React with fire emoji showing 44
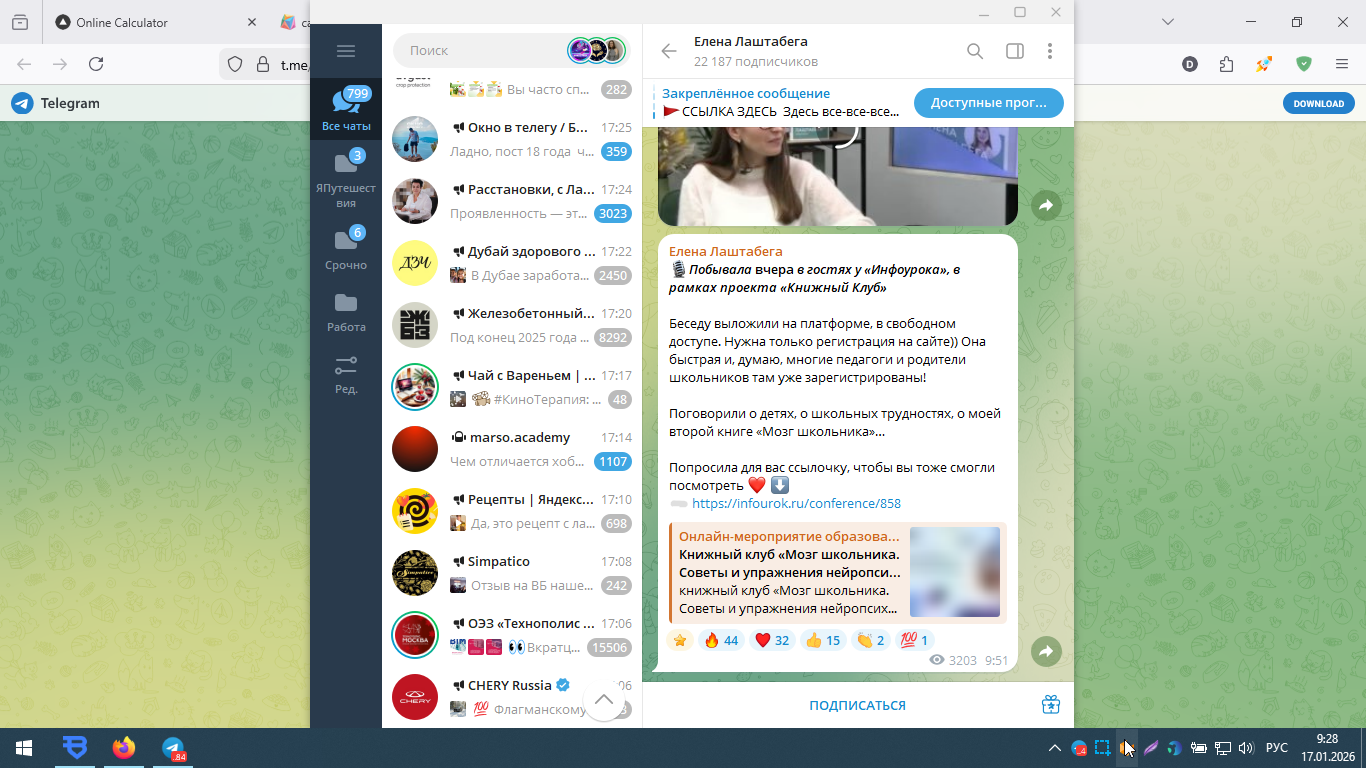Viewport: 1366px width, 768px height. (720, 640)
